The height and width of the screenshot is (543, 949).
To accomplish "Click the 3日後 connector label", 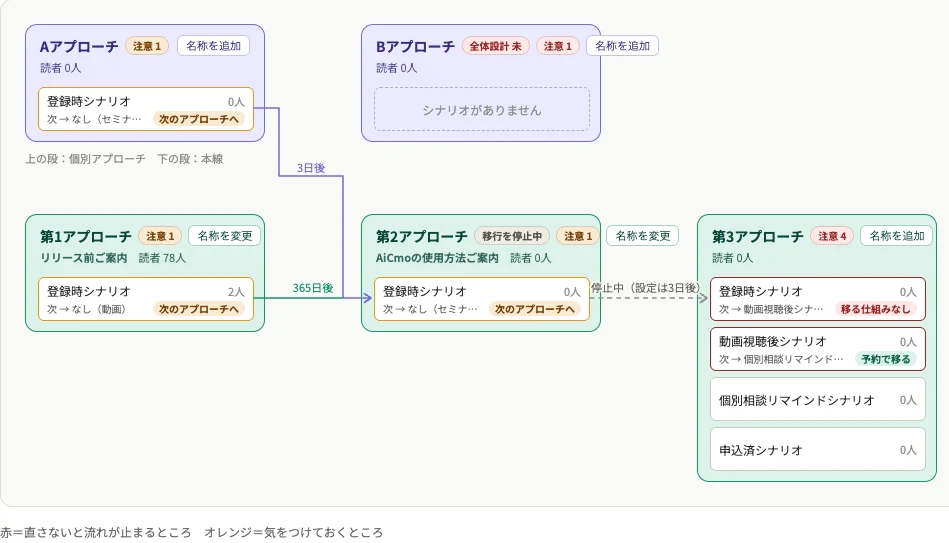I will 310,168.
